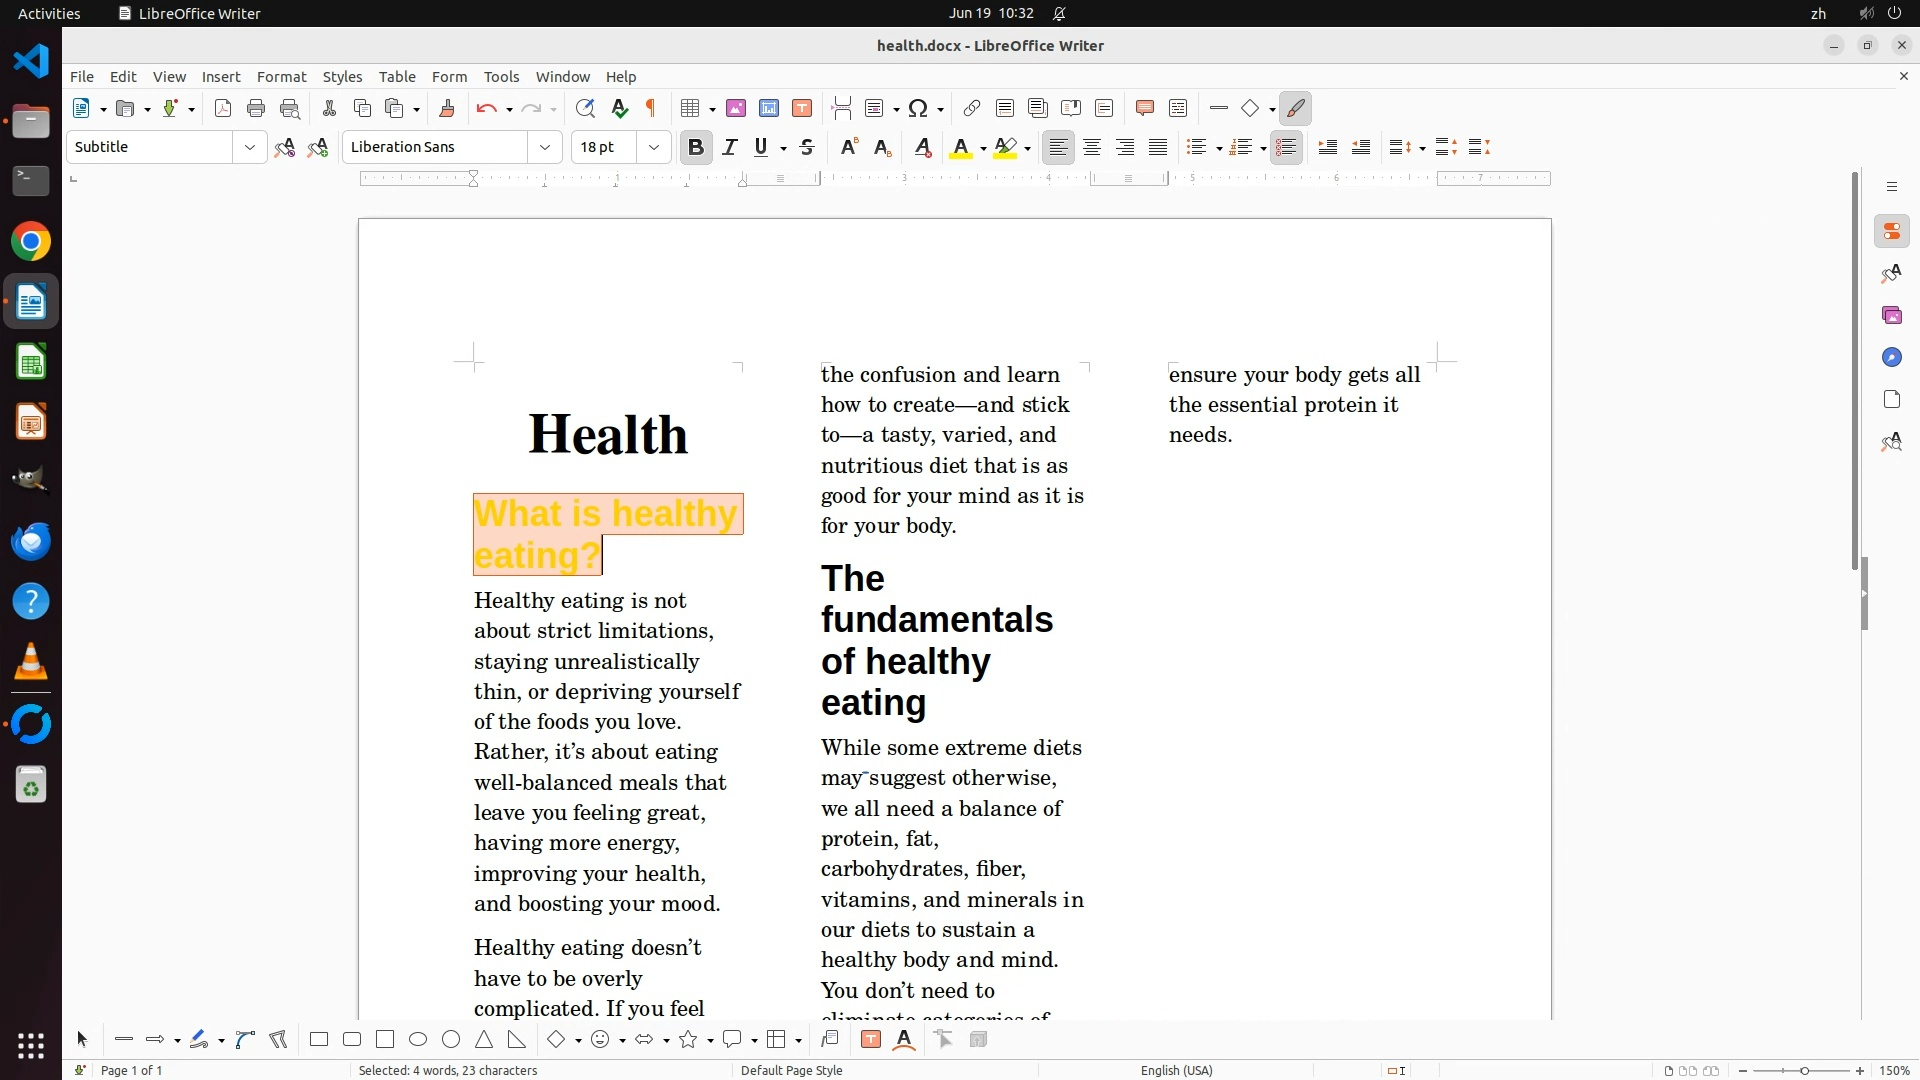Screen dimensions: 1920x1080
Task: Select the Ellipse shape tool
Action: coord(418,1040)
